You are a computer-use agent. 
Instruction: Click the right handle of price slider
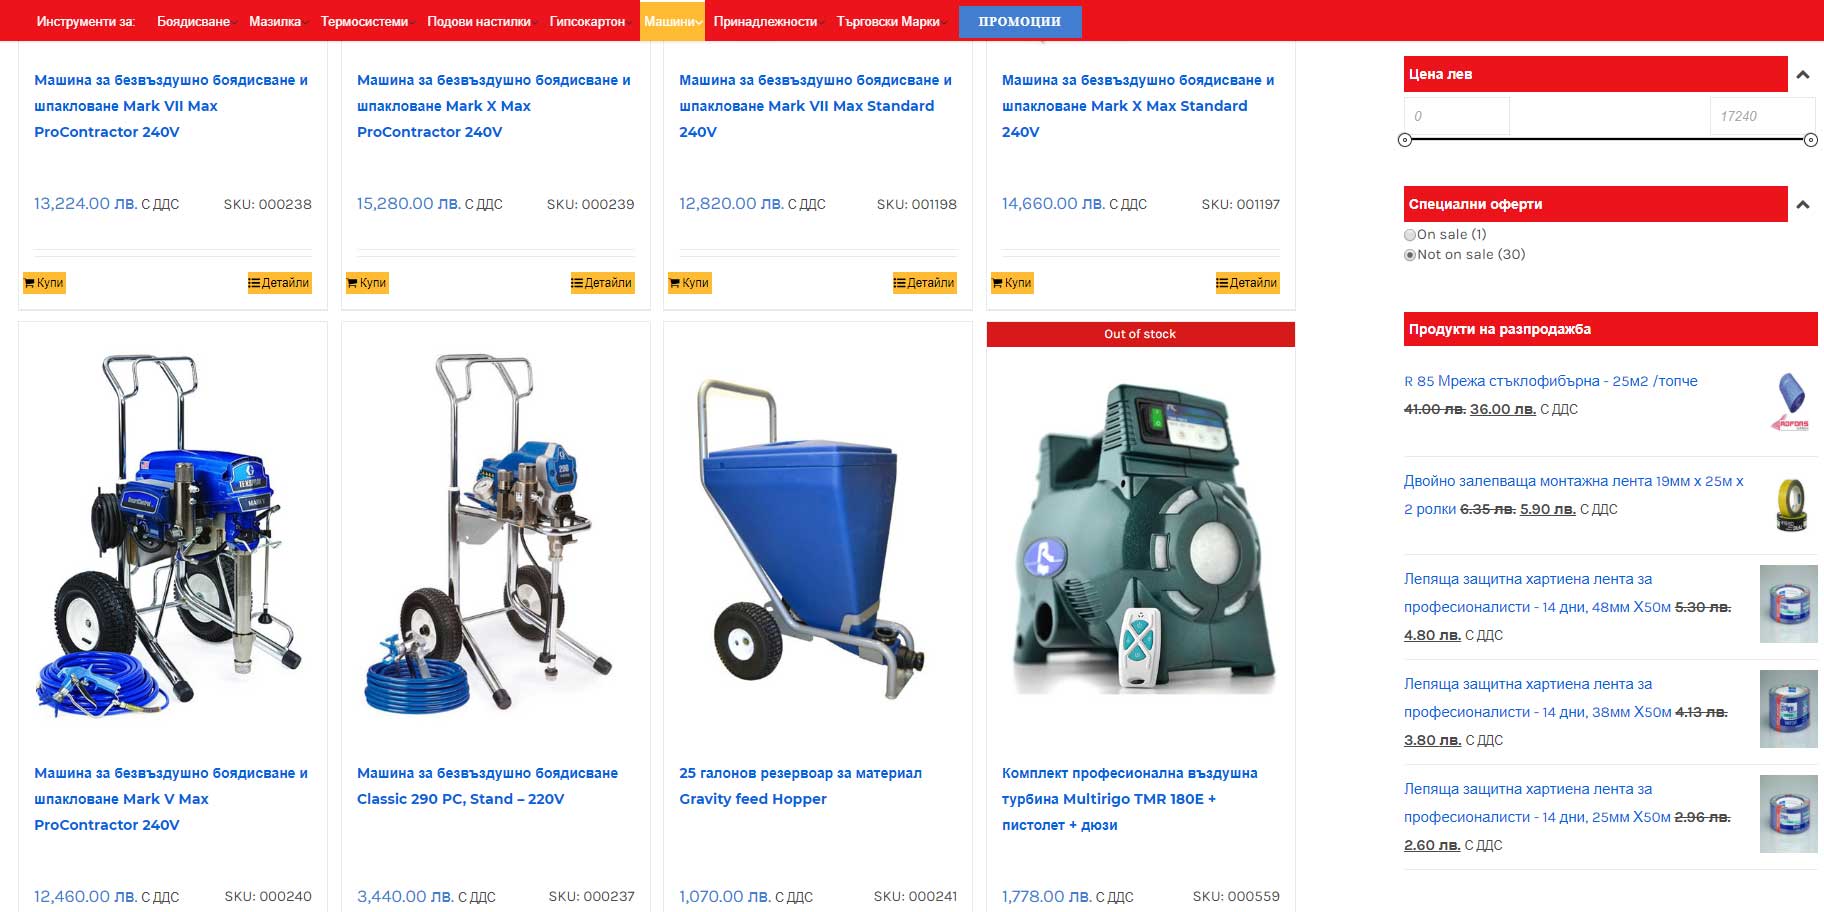click(1810, 140)
